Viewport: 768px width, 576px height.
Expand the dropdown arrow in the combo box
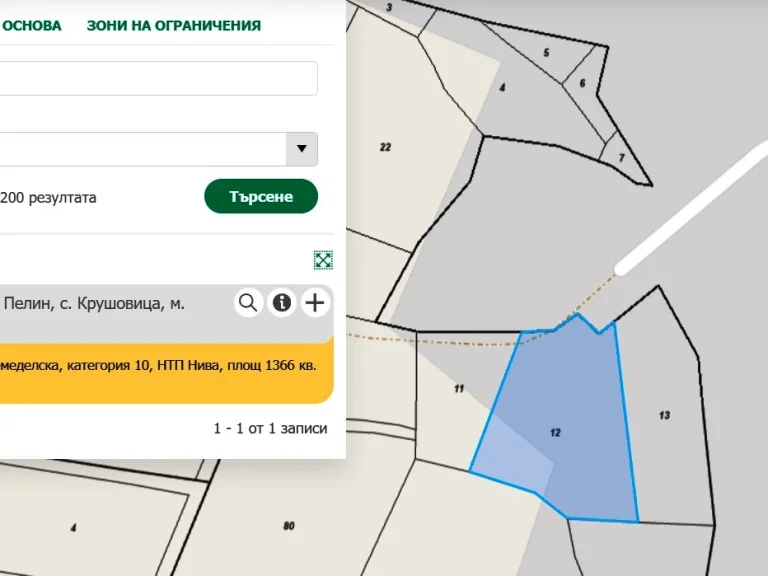302,149
